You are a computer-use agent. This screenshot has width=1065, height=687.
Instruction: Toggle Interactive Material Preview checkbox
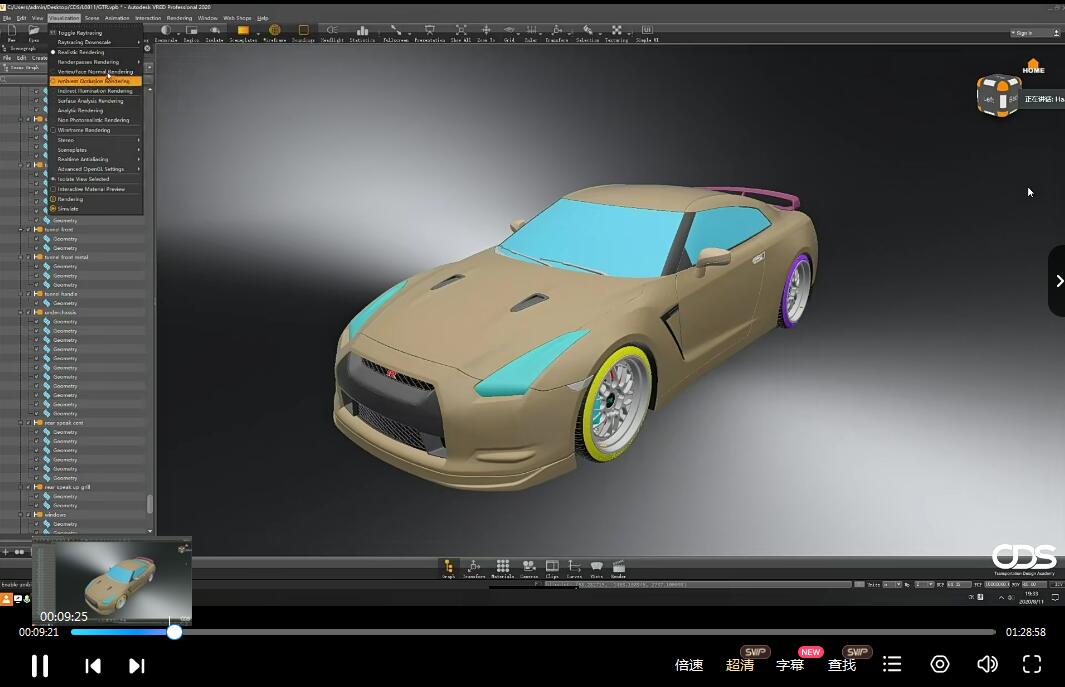[53, 189]
